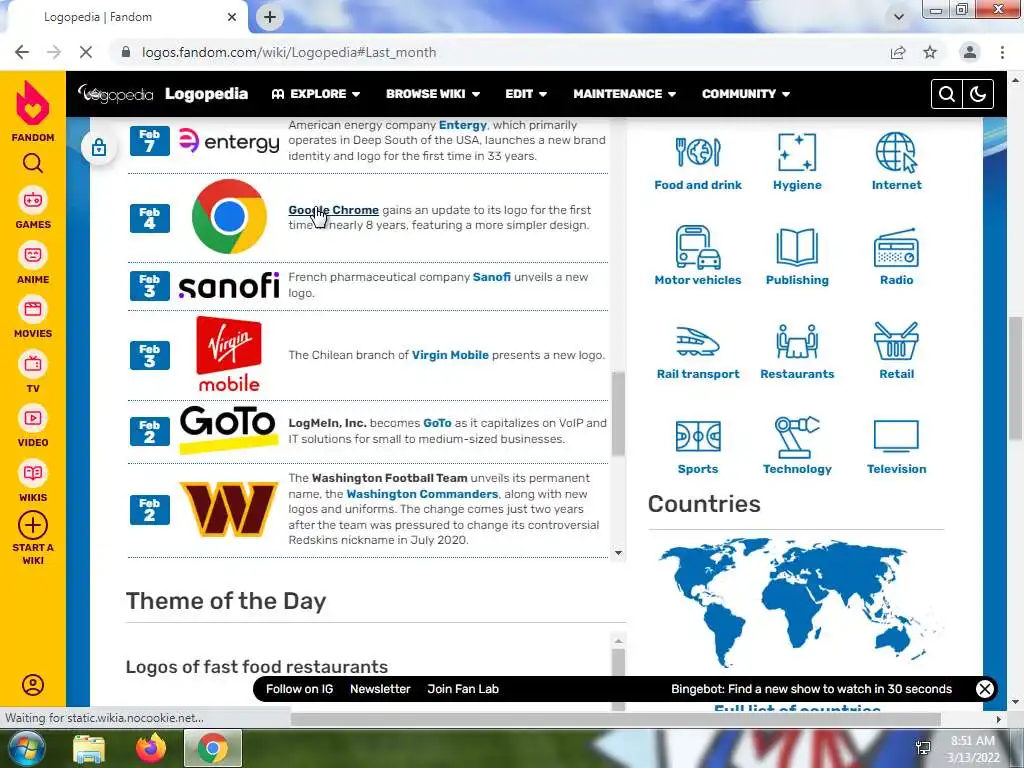Select the Rail transport category icon
Viewport: 1024px width, 768px height.
click(697, 342)
